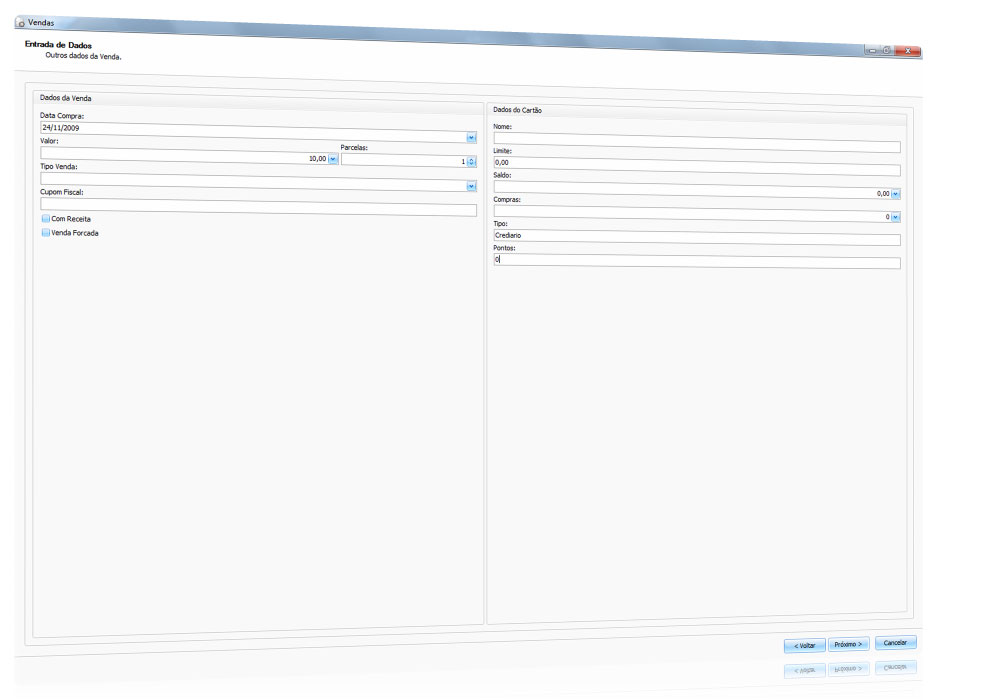Screen dimensions: 982x700
Task: Open the Valor calculator dropdown arrow
Action: tap(333, 159)
